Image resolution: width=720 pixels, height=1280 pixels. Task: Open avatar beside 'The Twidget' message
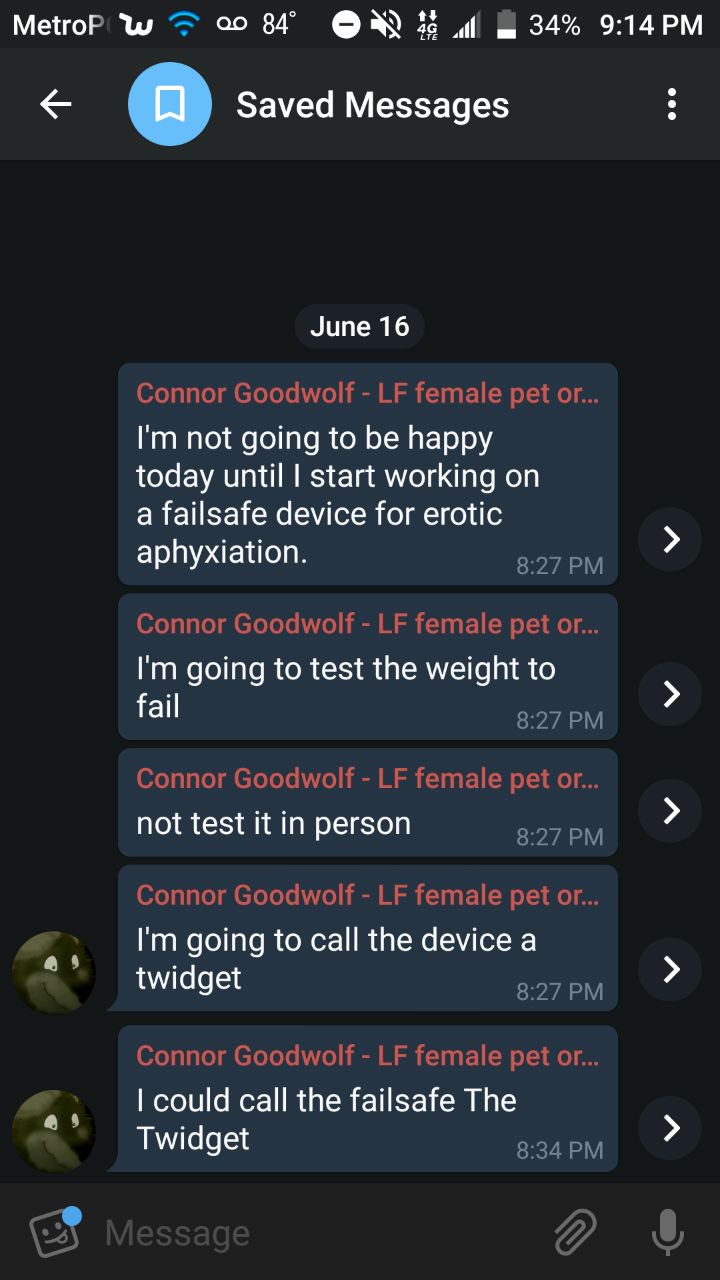pyautogui.click(x=54, y=1131)
